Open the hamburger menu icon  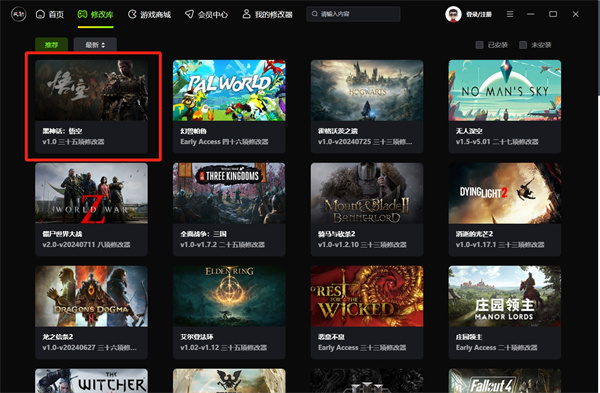point(510,14)
